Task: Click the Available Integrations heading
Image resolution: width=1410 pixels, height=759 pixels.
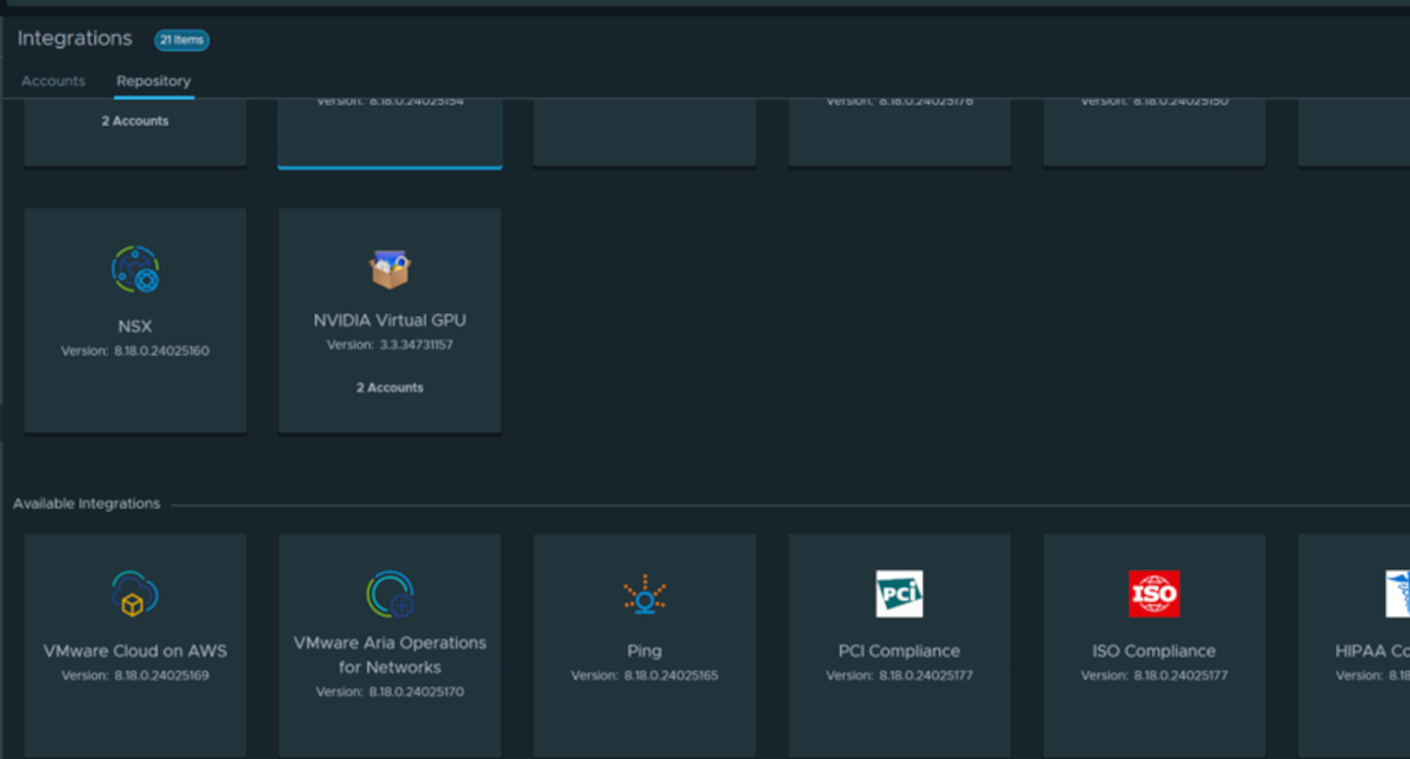Action: coord(87,504)
